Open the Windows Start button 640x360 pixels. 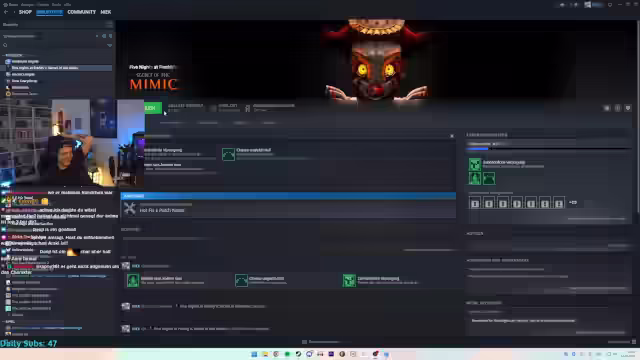[254, 354]
